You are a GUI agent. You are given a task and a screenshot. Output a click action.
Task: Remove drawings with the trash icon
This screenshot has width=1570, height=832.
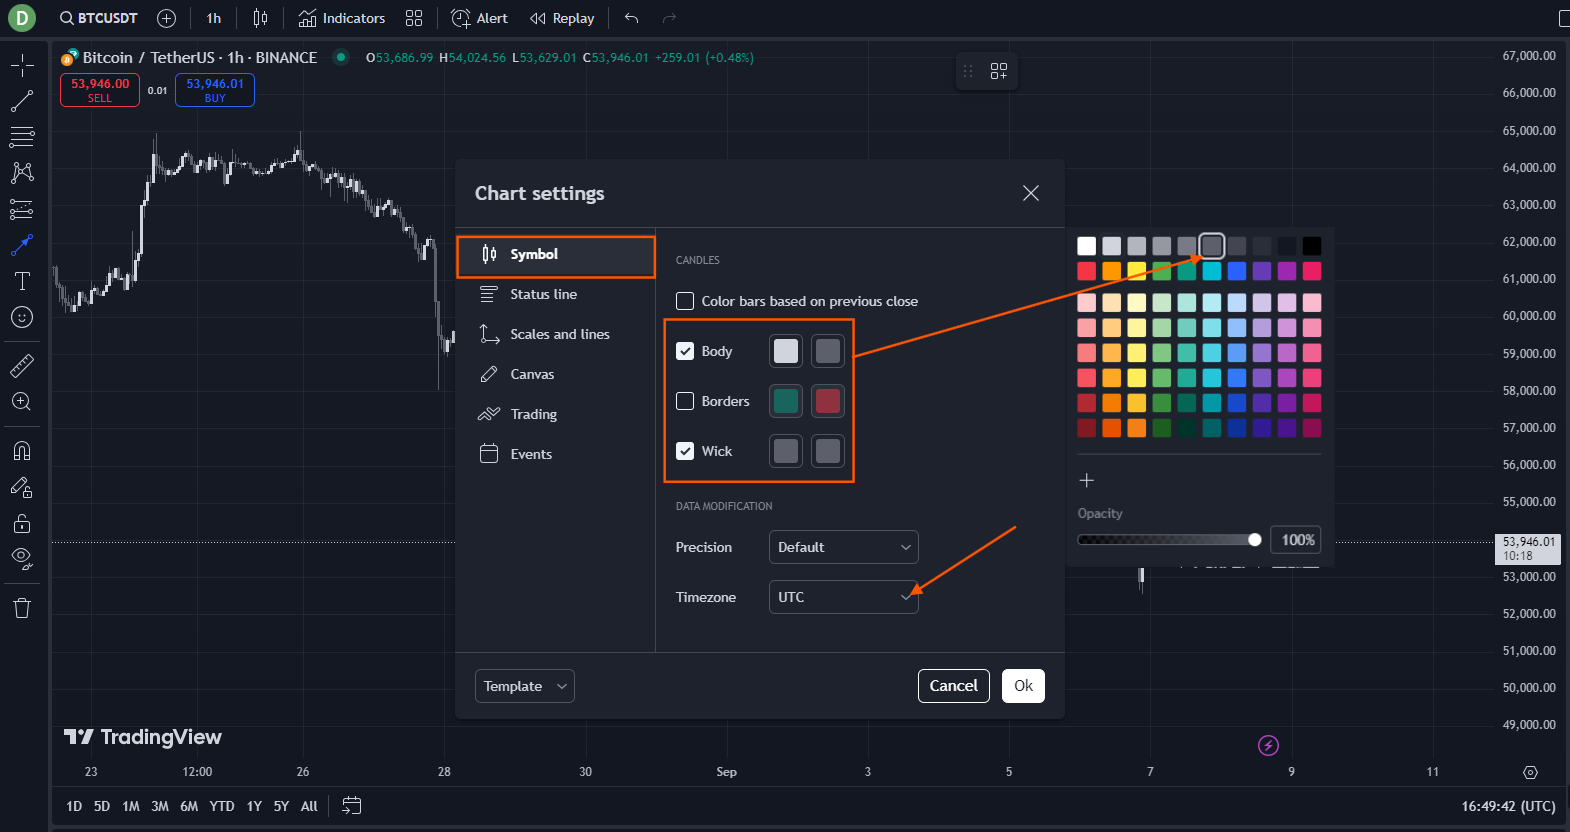(x=22, y=608)
